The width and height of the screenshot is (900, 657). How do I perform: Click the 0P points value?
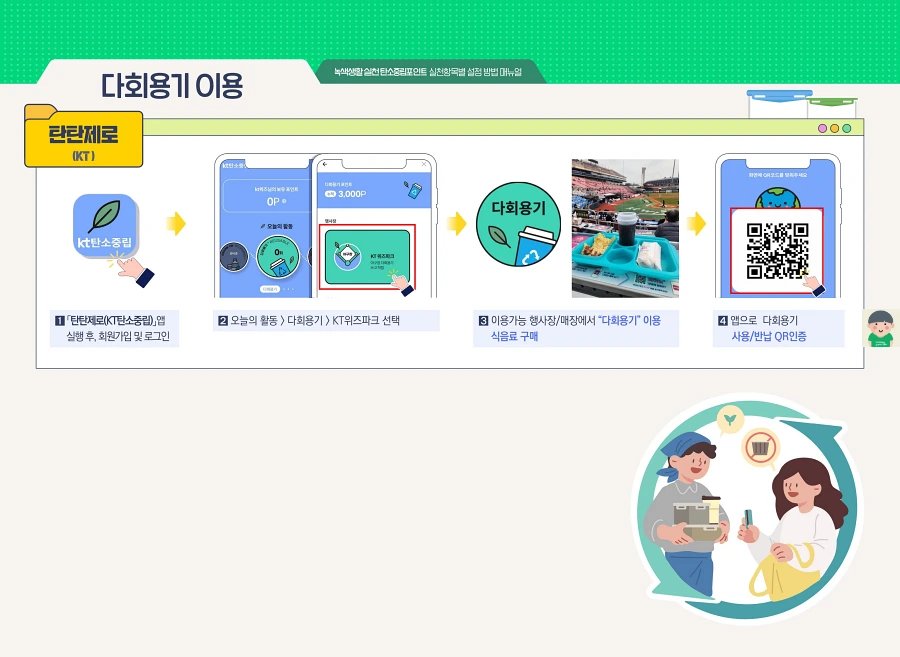[x=273, y=201]
